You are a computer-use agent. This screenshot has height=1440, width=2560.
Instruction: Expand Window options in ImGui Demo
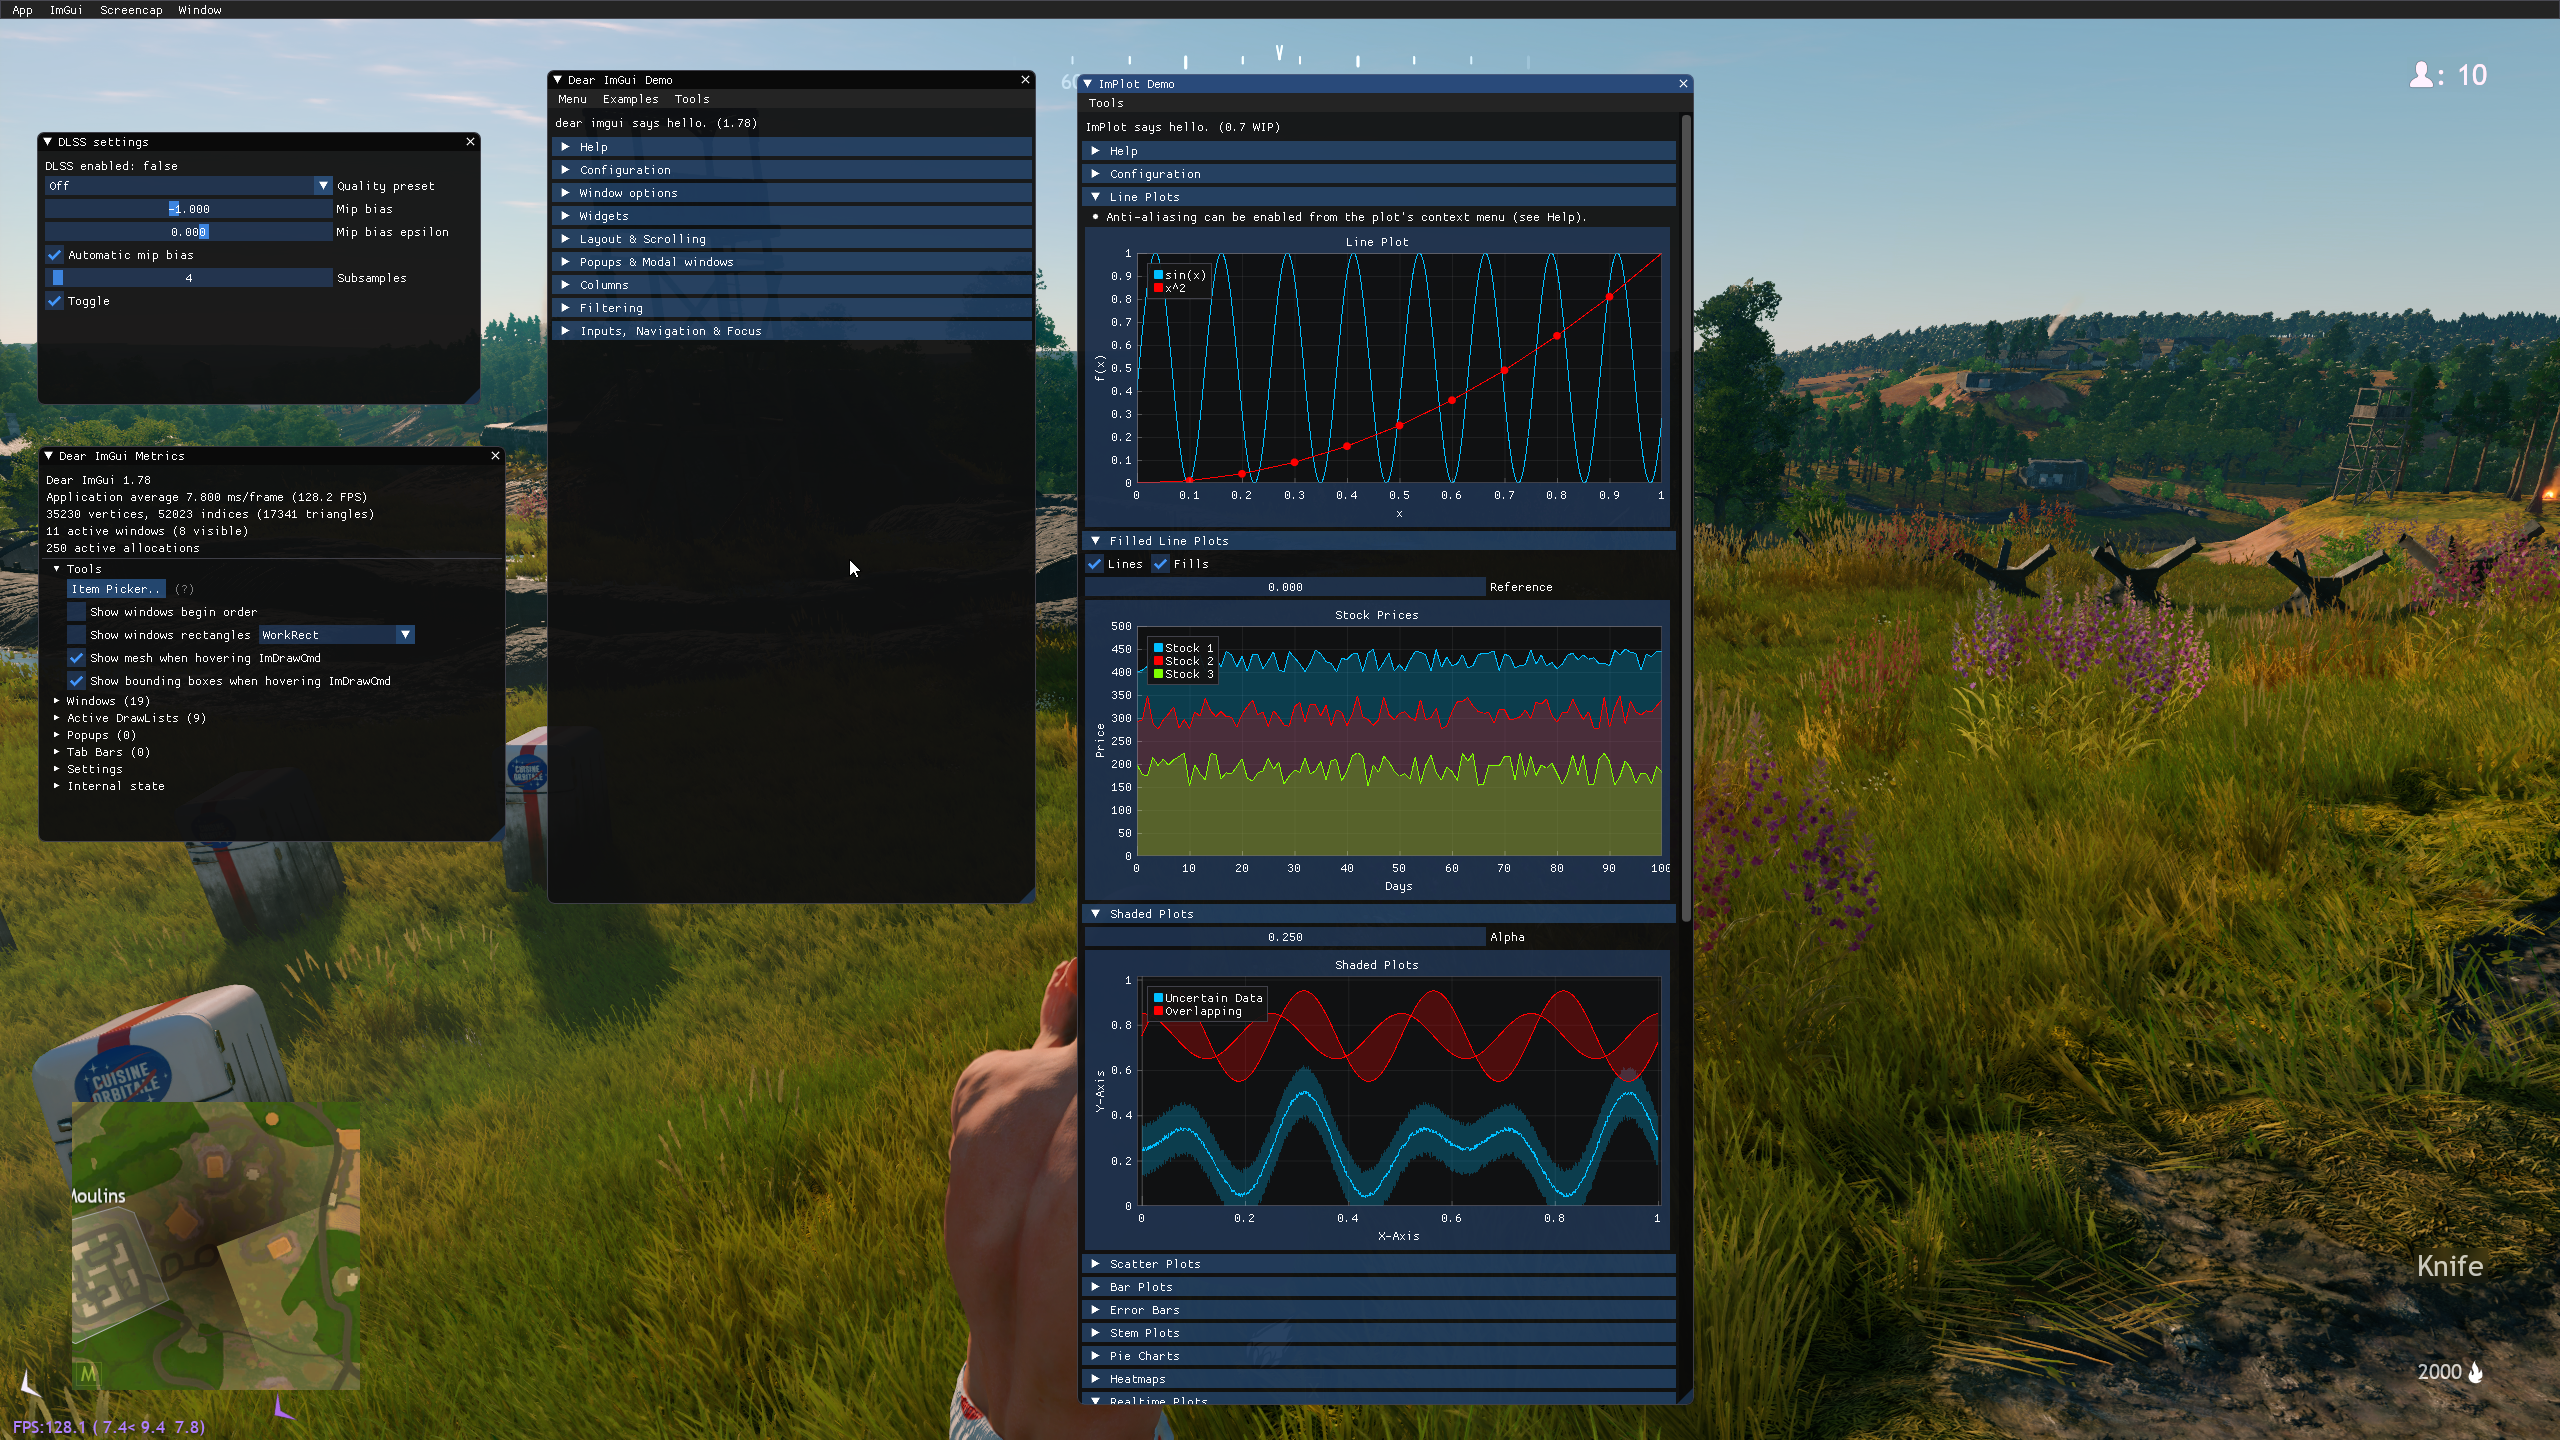tap(791, 193)
